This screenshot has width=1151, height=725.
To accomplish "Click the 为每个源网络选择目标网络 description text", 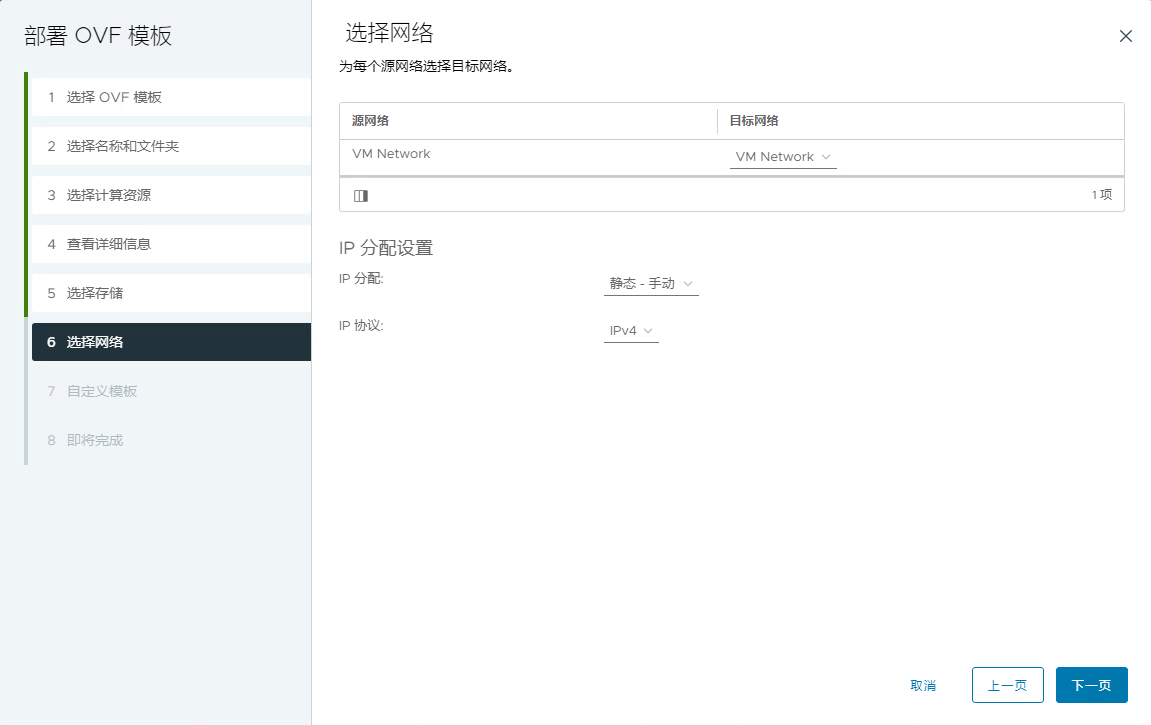I will pyautogui.click(x=426, y=66).
